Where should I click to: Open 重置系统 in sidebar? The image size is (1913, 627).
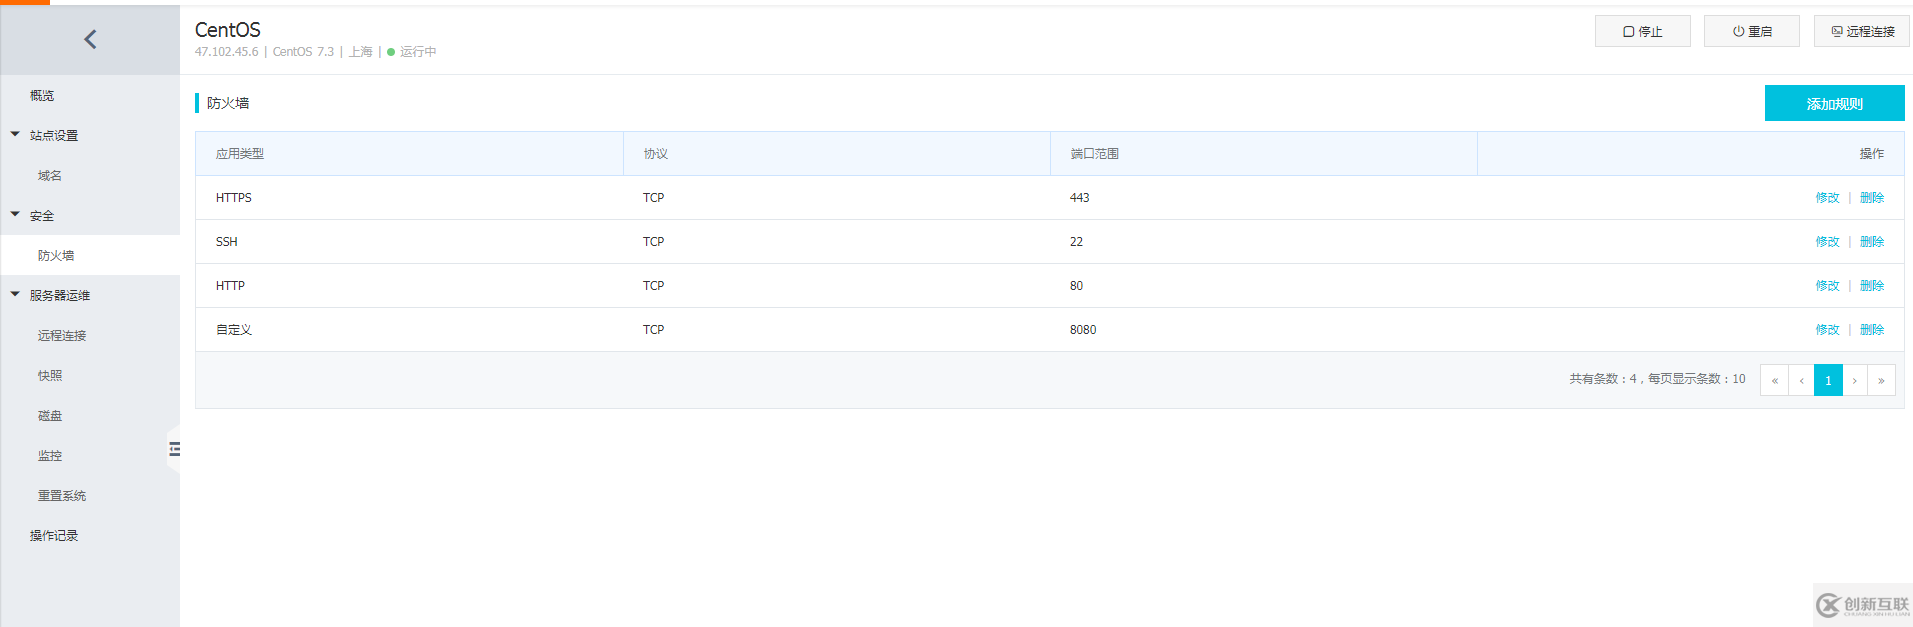coord(62,495)
